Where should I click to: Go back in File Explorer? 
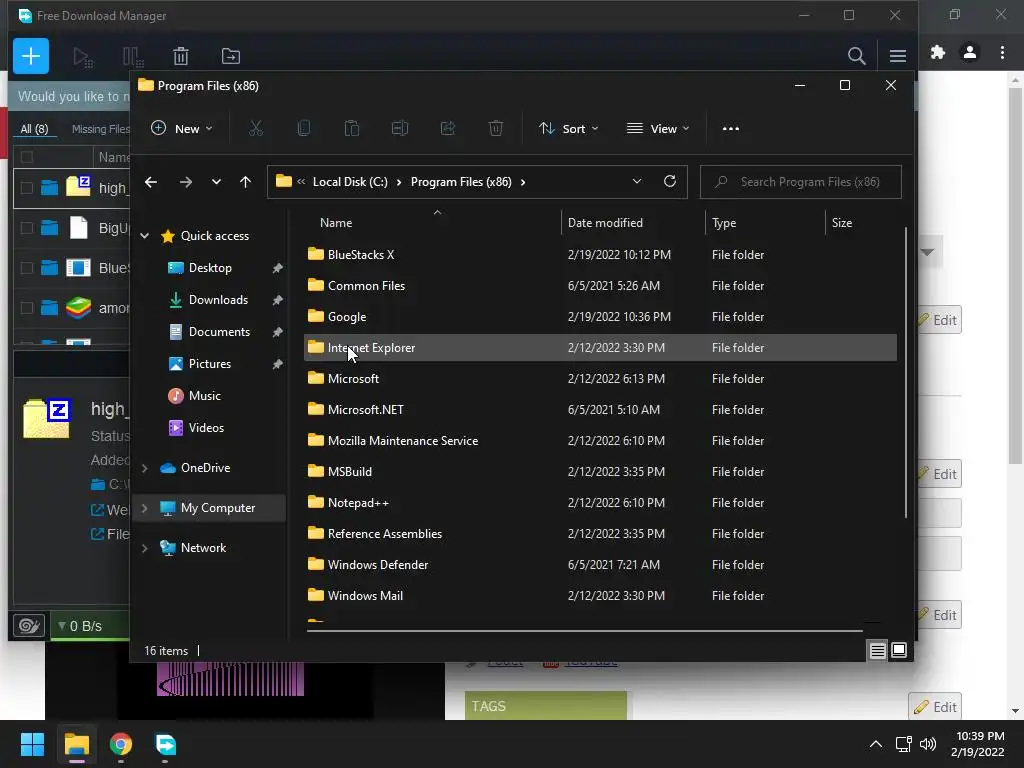pos(151,182)
